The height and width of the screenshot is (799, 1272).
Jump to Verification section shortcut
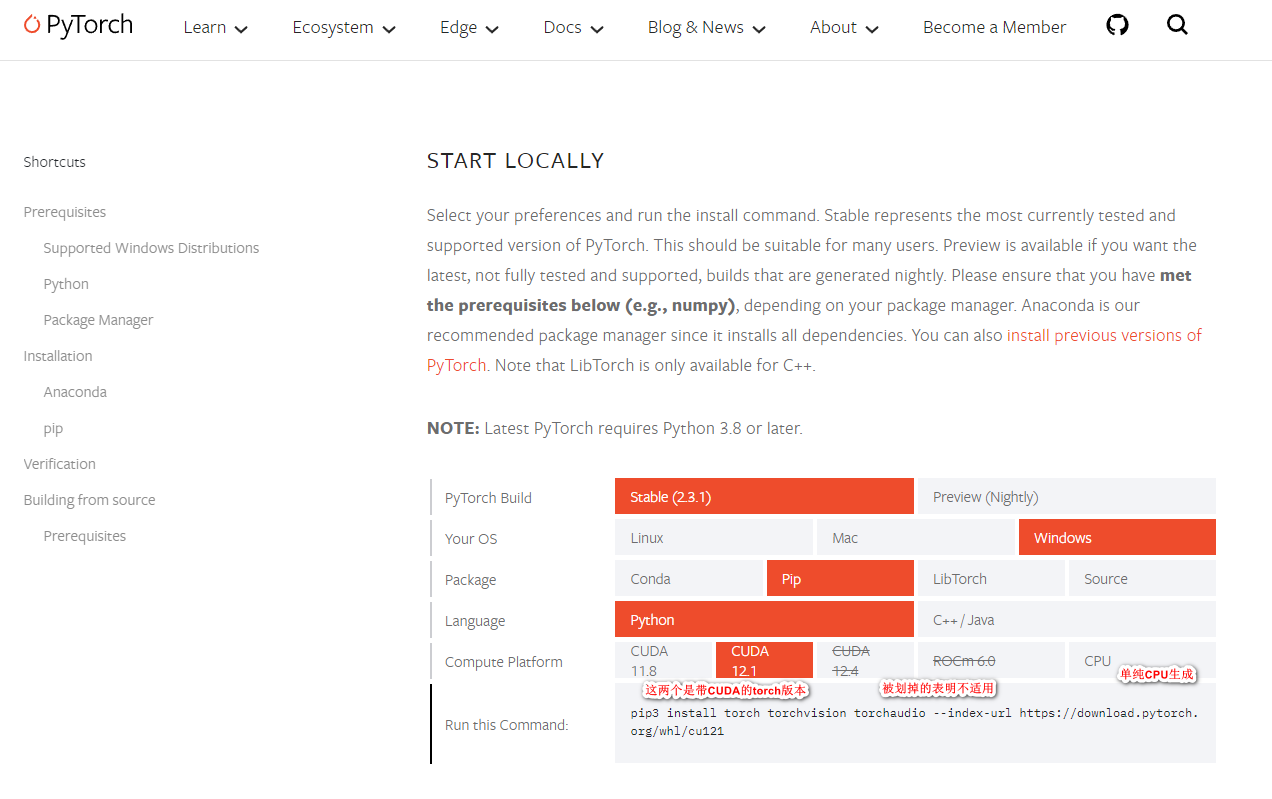pos(60,464)
